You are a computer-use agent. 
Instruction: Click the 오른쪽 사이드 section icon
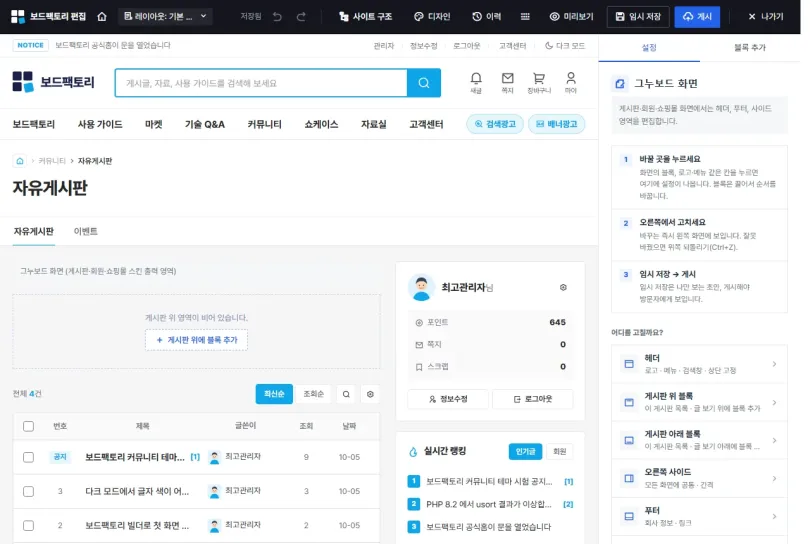(x=629, y=478)
